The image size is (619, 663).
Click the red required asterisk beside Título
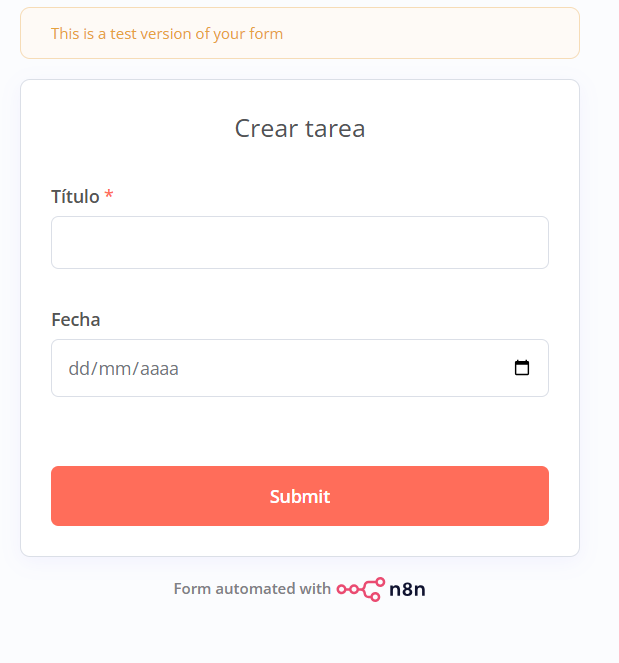(109, 196)
